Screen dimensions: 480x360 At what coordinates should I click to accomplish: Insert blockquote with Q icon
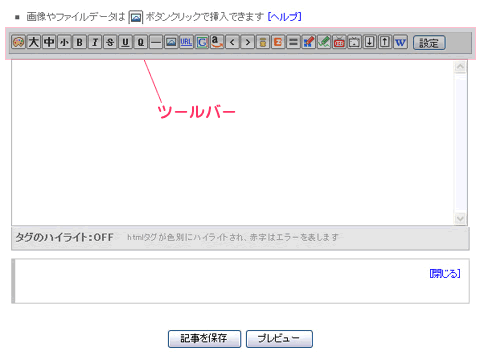141,42
